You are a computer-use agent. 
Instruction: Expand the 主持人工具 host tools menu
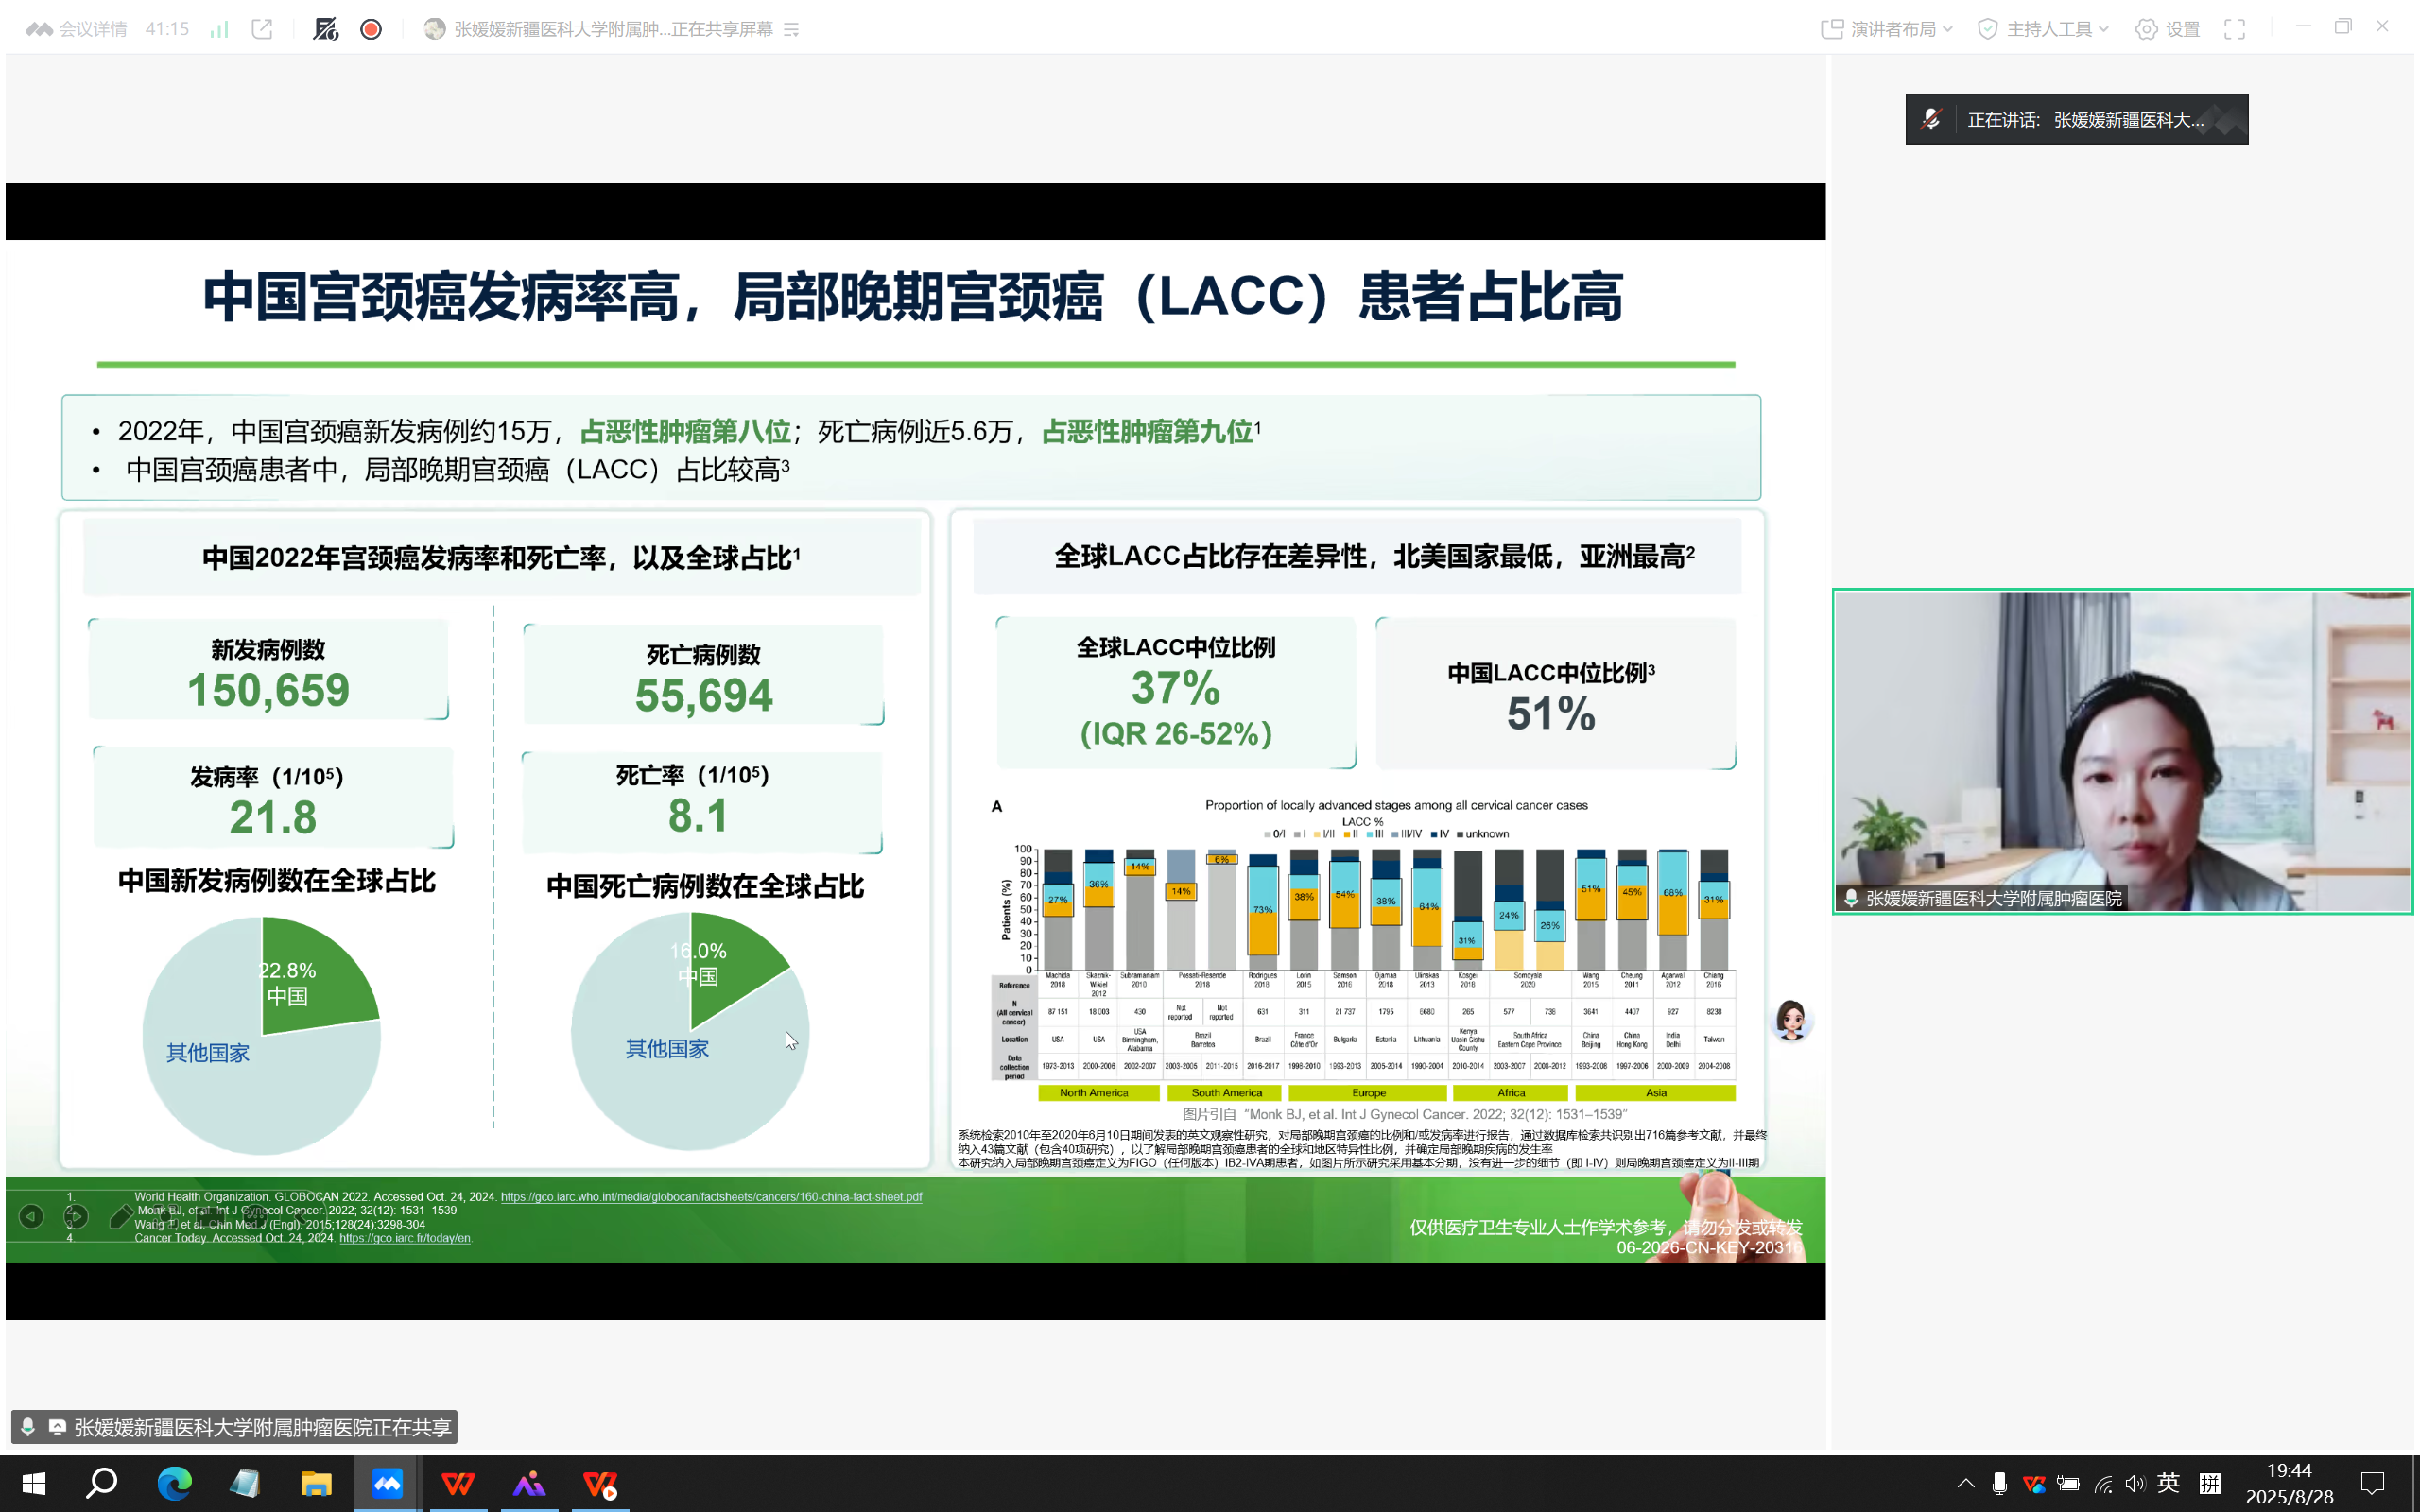[x=2044, y=29]
